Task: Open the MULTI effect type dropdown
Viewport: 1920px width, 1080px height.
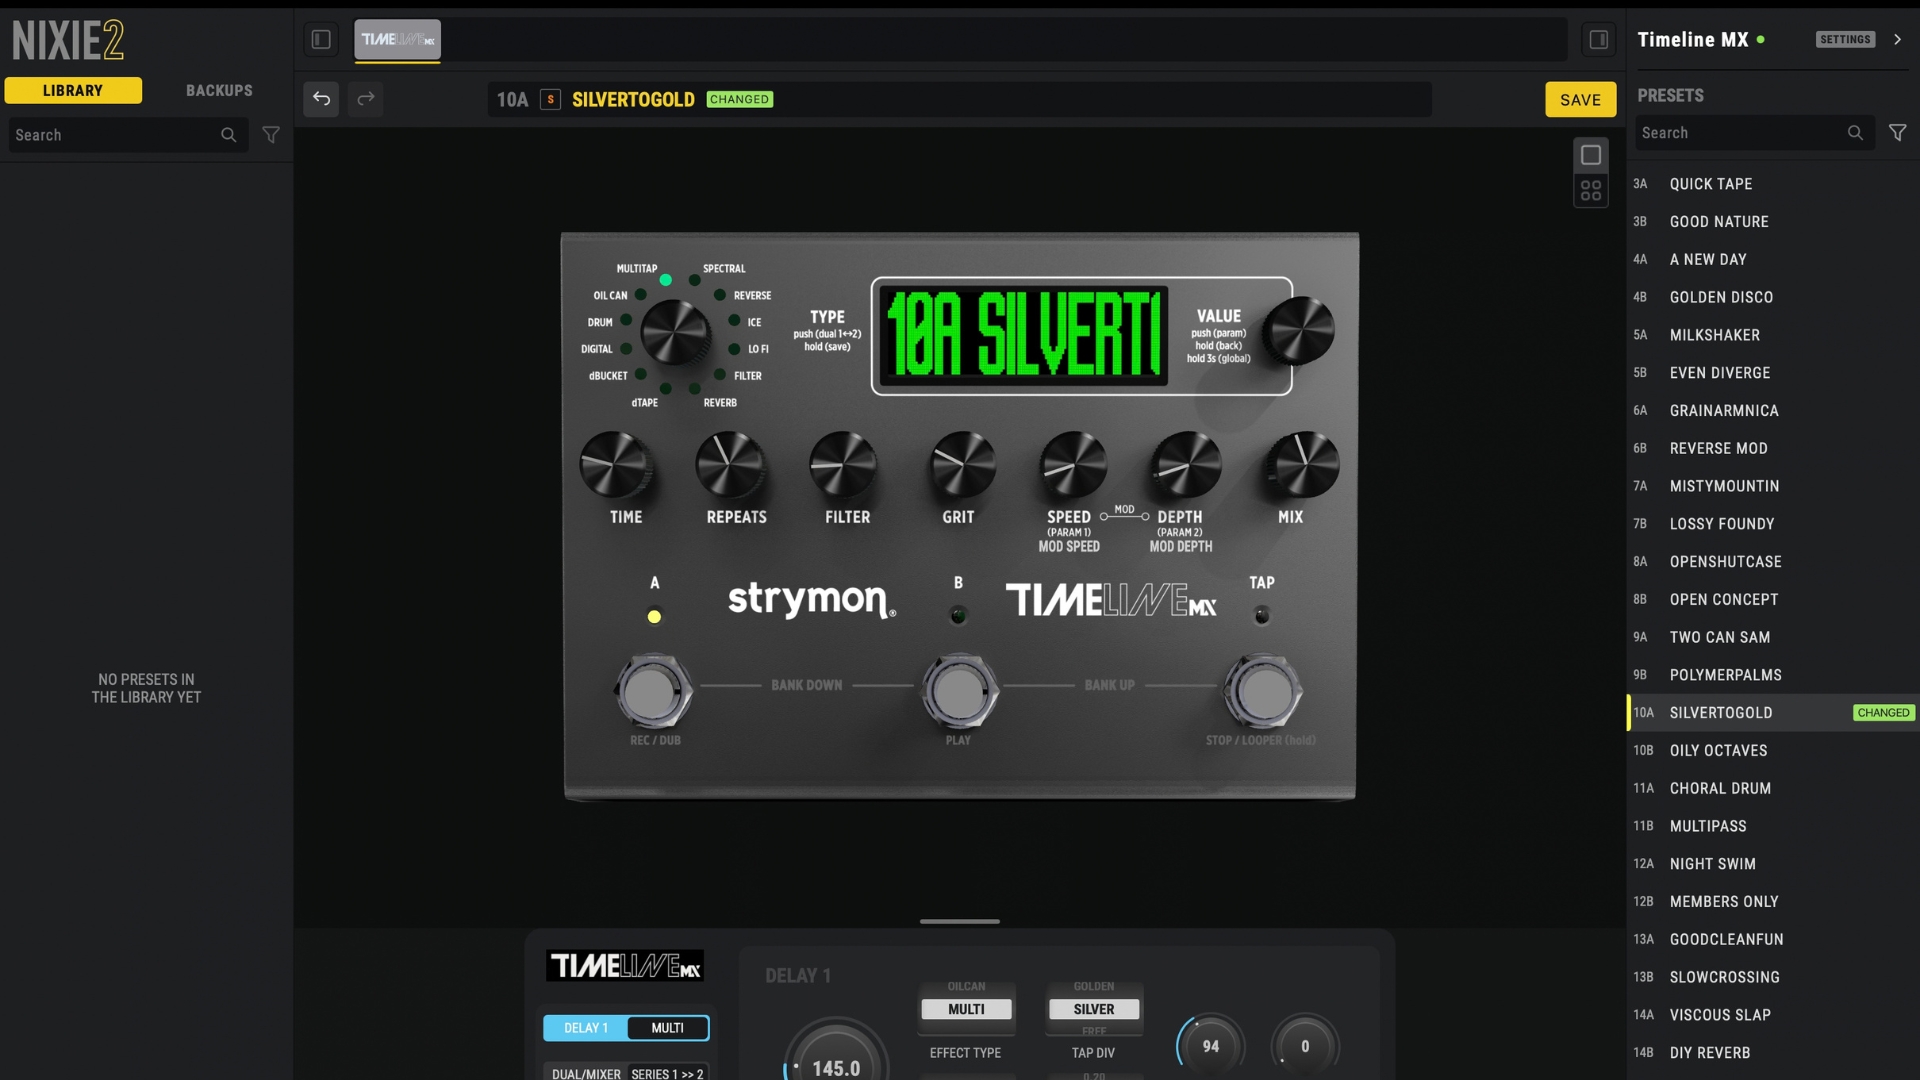Action: (x=966, y=1009)
